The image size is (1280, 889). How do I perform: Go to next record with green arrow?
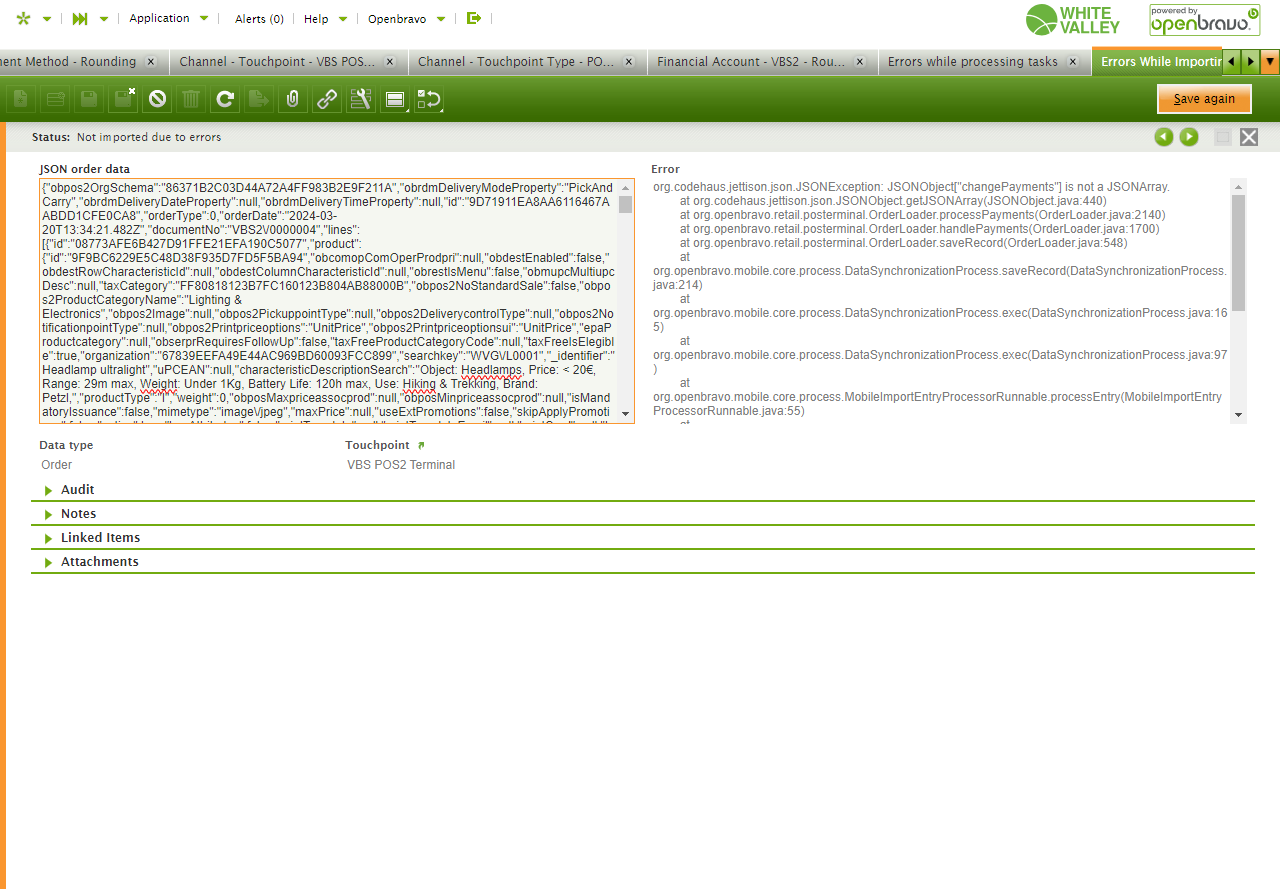pos(1188,137)
